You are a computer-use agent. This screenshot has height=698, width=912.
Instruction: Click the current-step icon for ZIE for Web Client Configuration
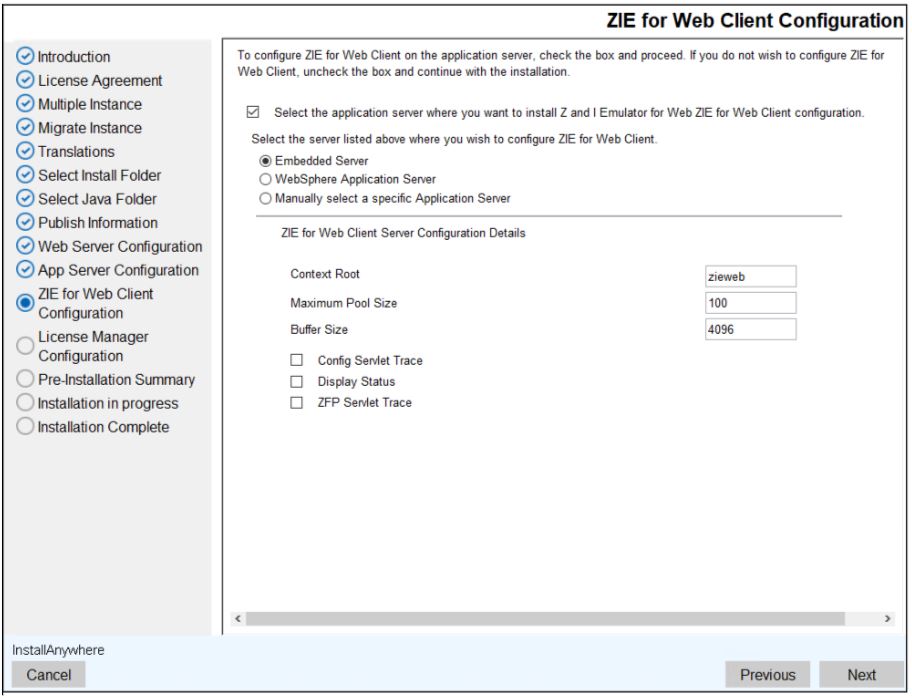pyautogui.click(x=25, y=302)
